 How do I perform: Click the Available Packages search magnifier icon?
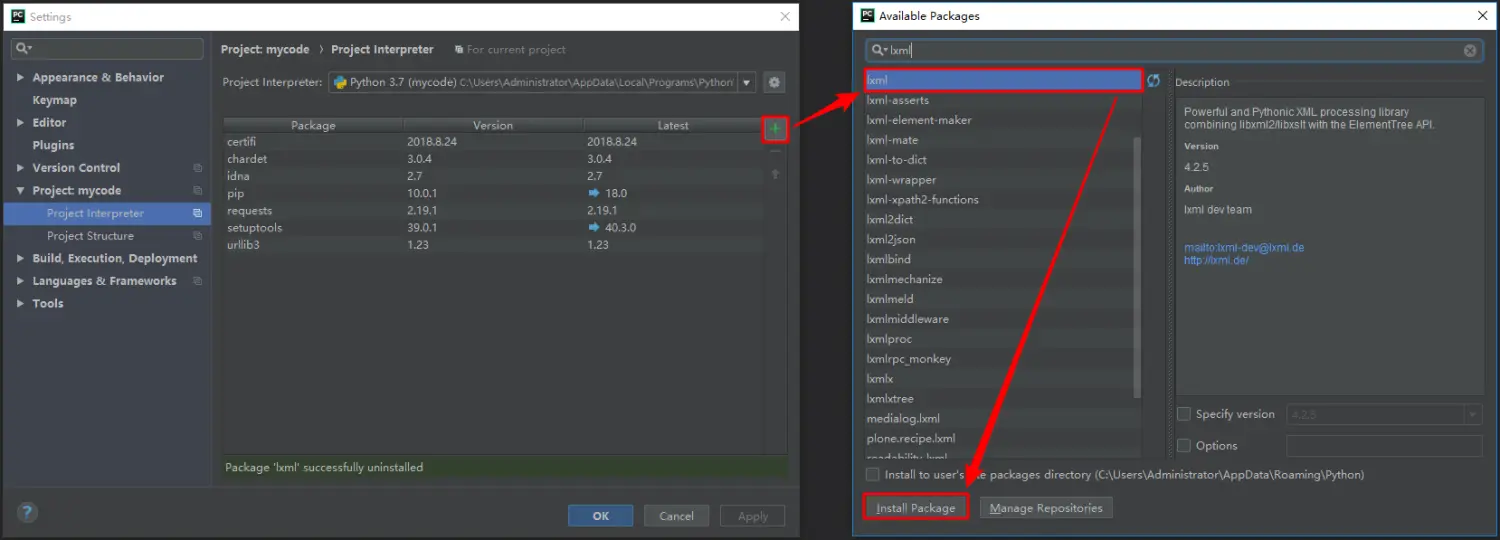(x=879, y=50)
